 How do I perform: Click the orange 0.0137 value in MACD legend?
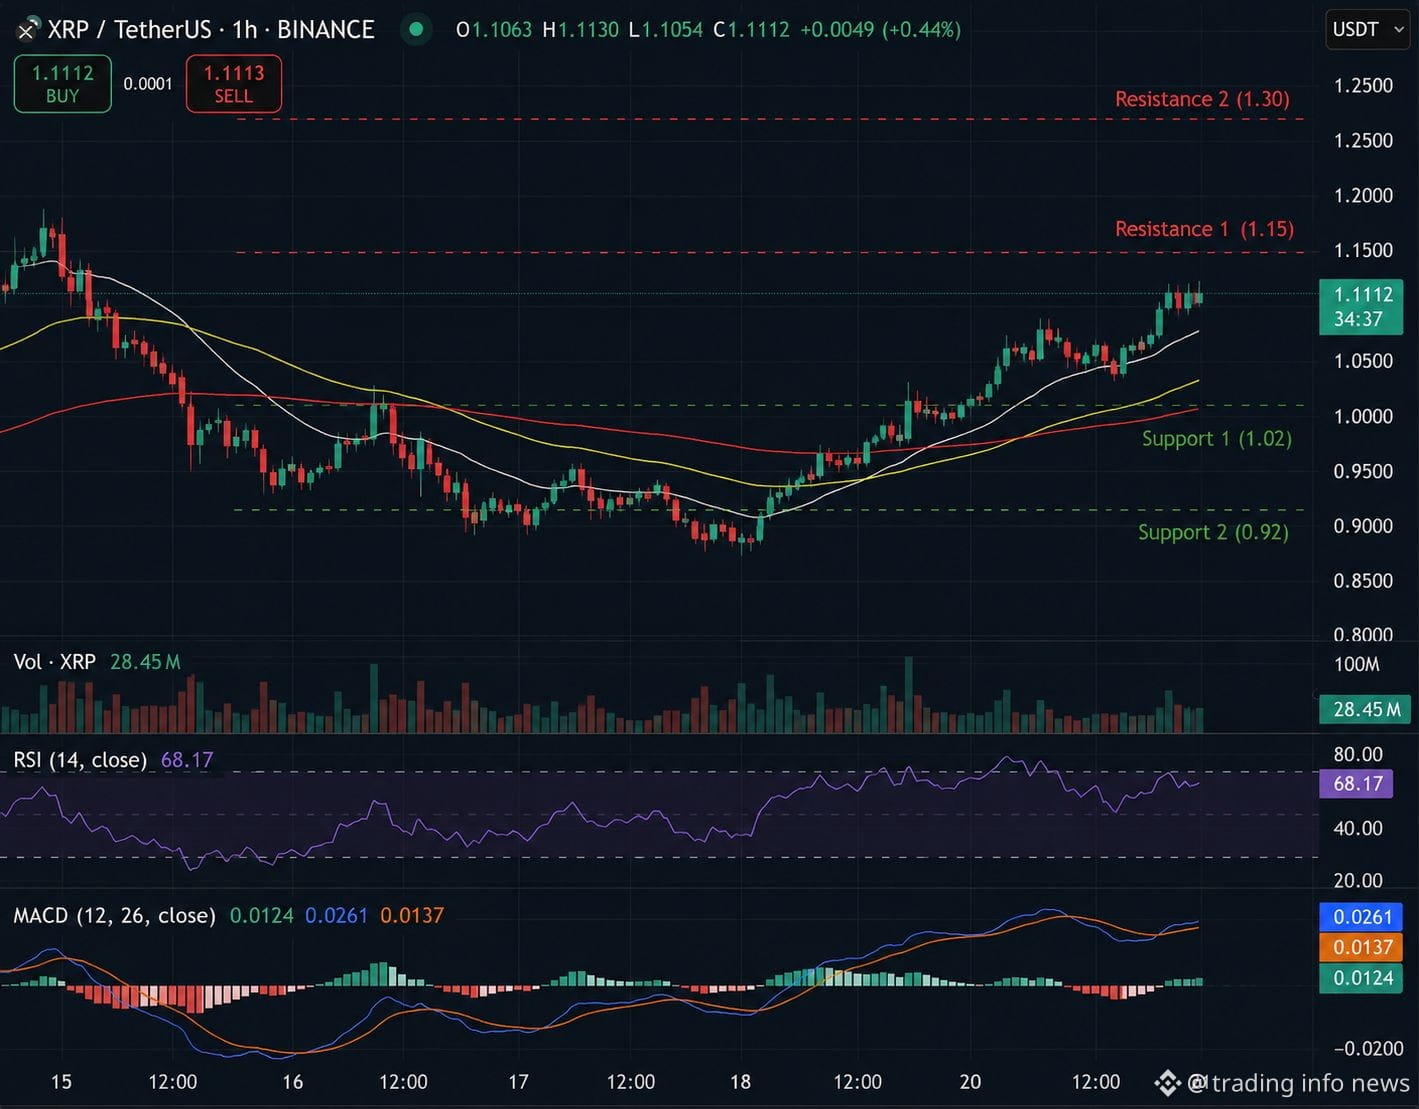point(412,916)
